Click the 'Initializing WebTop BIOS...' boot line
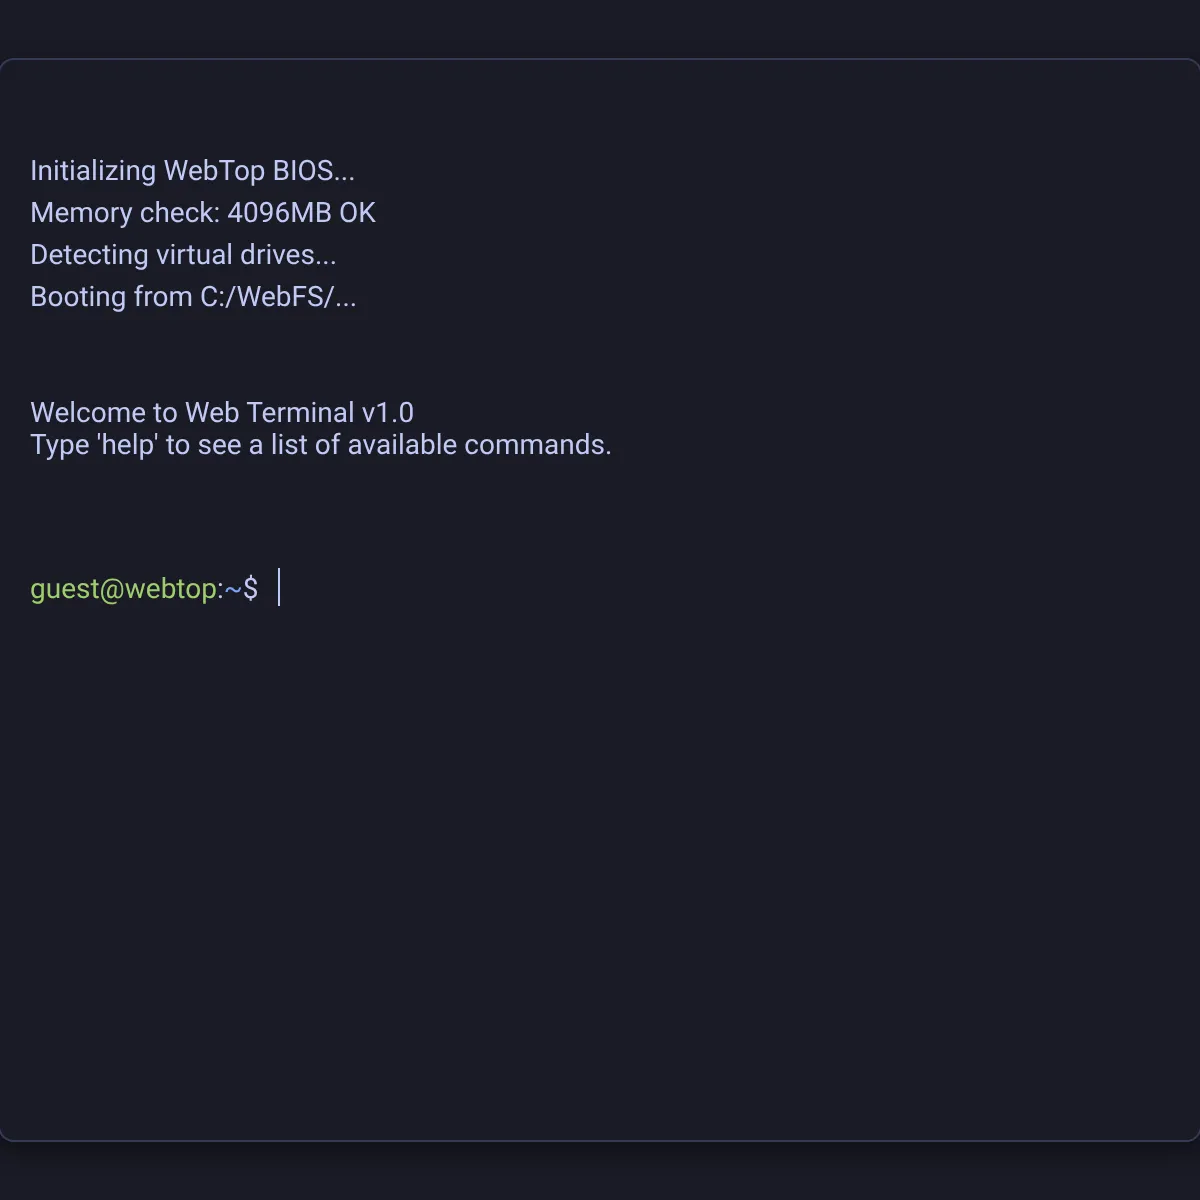Image resolution: width=1200 pixels, height=1200 pixels. 194,170
